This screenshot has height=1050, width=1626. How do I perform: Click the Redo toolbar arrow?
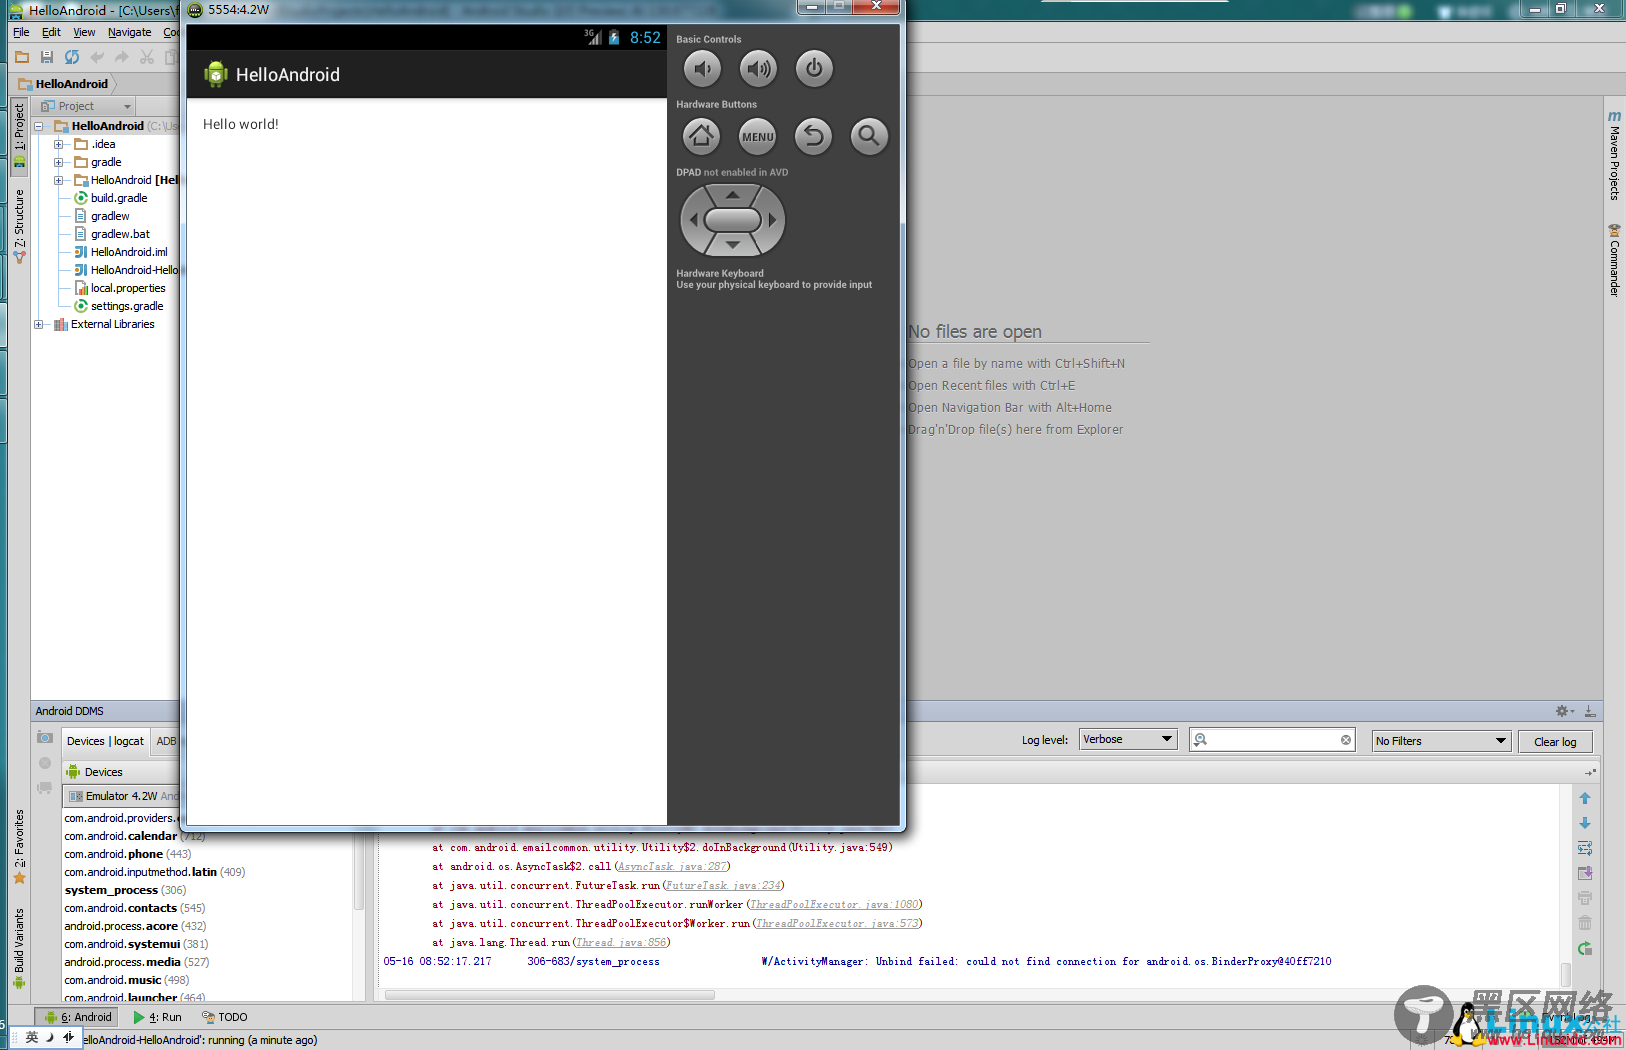click(122, 57)
